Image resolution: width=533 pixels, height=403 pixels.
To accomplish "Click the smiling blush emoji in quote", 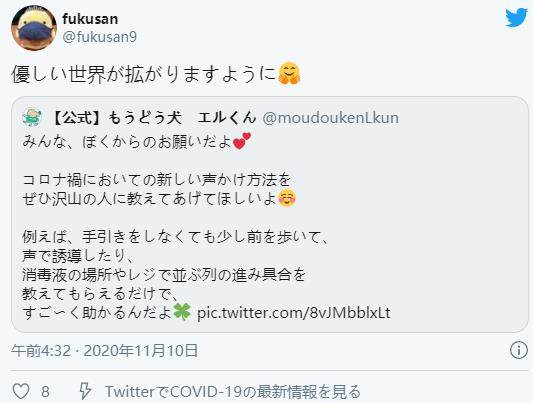I will point(287,198).
